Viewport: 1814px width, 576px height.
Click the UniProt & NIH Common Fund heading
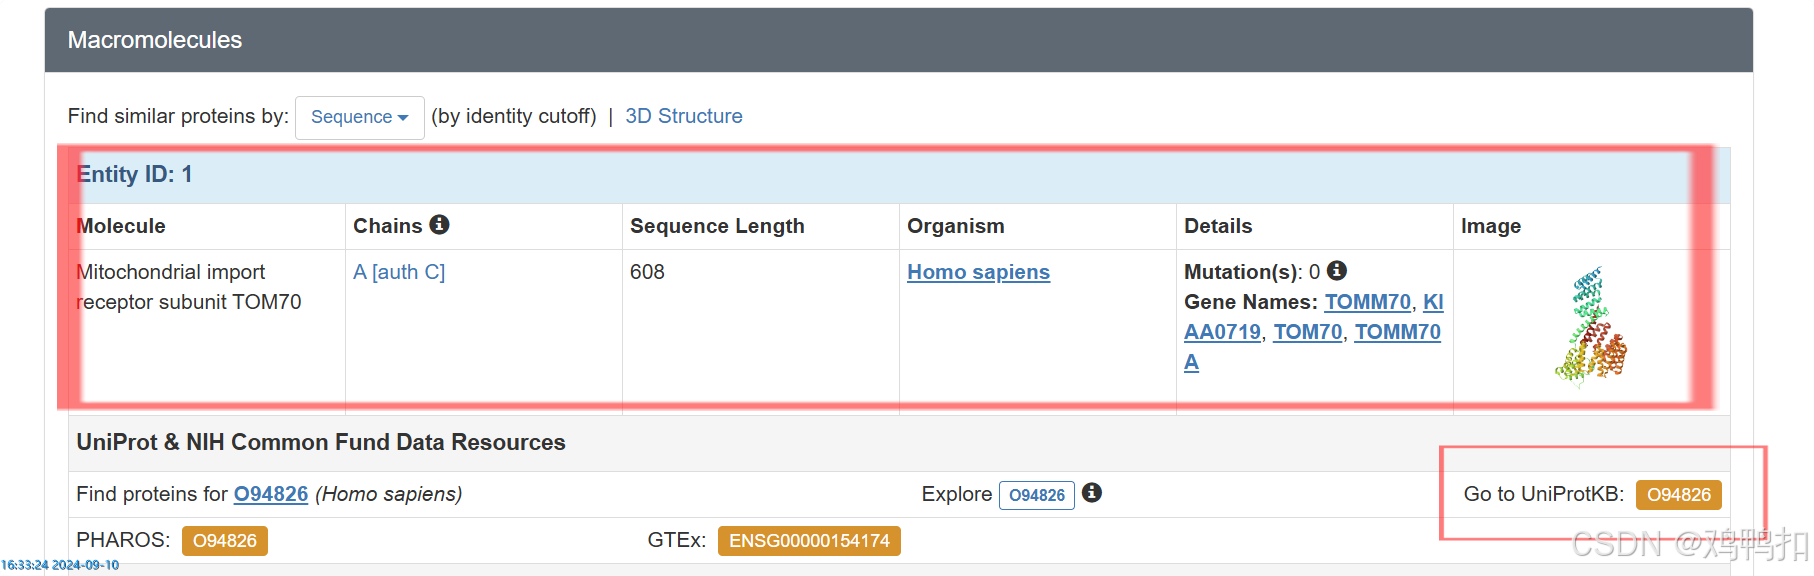pyautogui.click(x=321, y=442)
